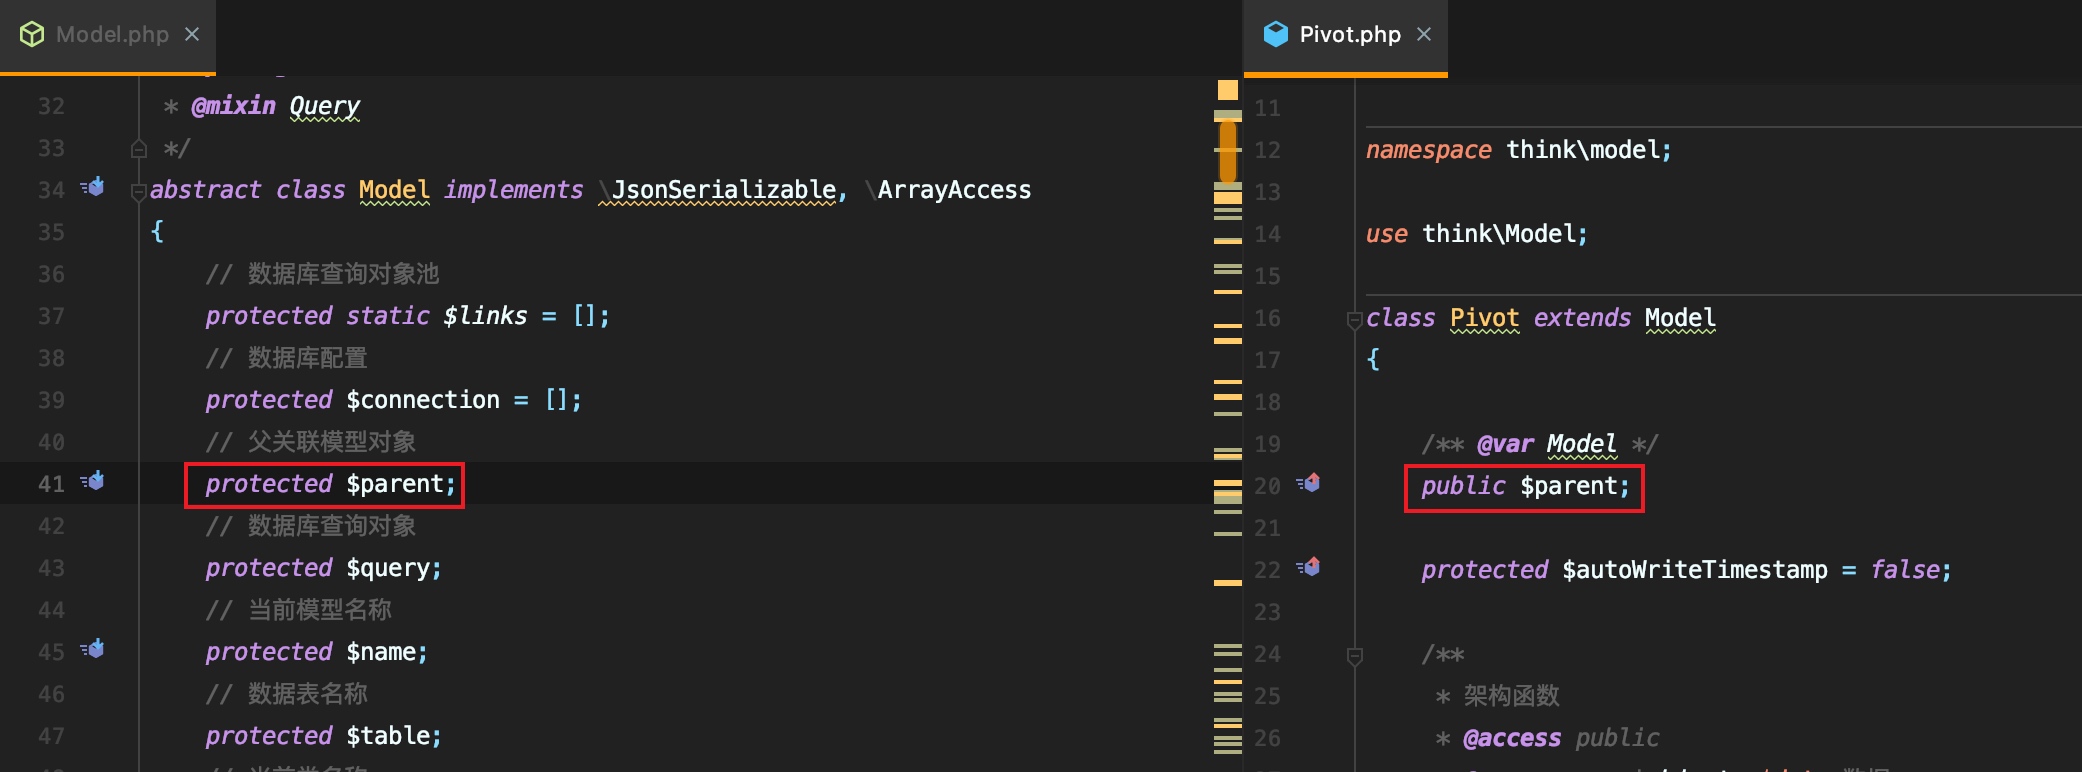Click the gutter icon on line 20 in Pivot.php
This screenshot has width=2082, height=772.
[x=1308, y=483]
